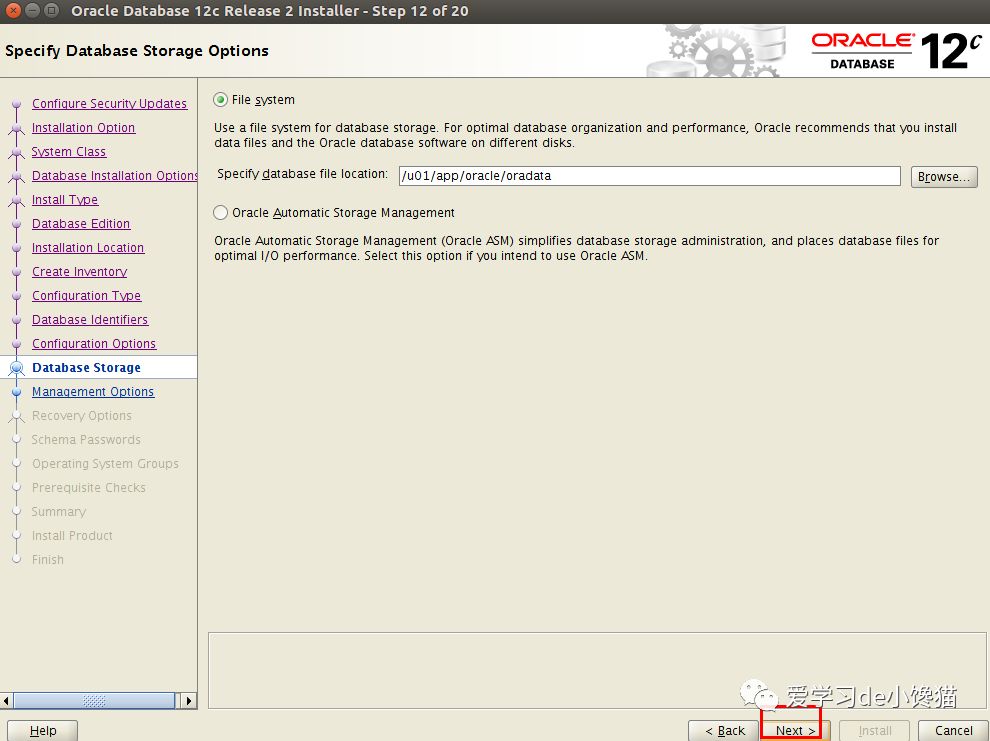Go to Configuration Options step

(94, 343)
